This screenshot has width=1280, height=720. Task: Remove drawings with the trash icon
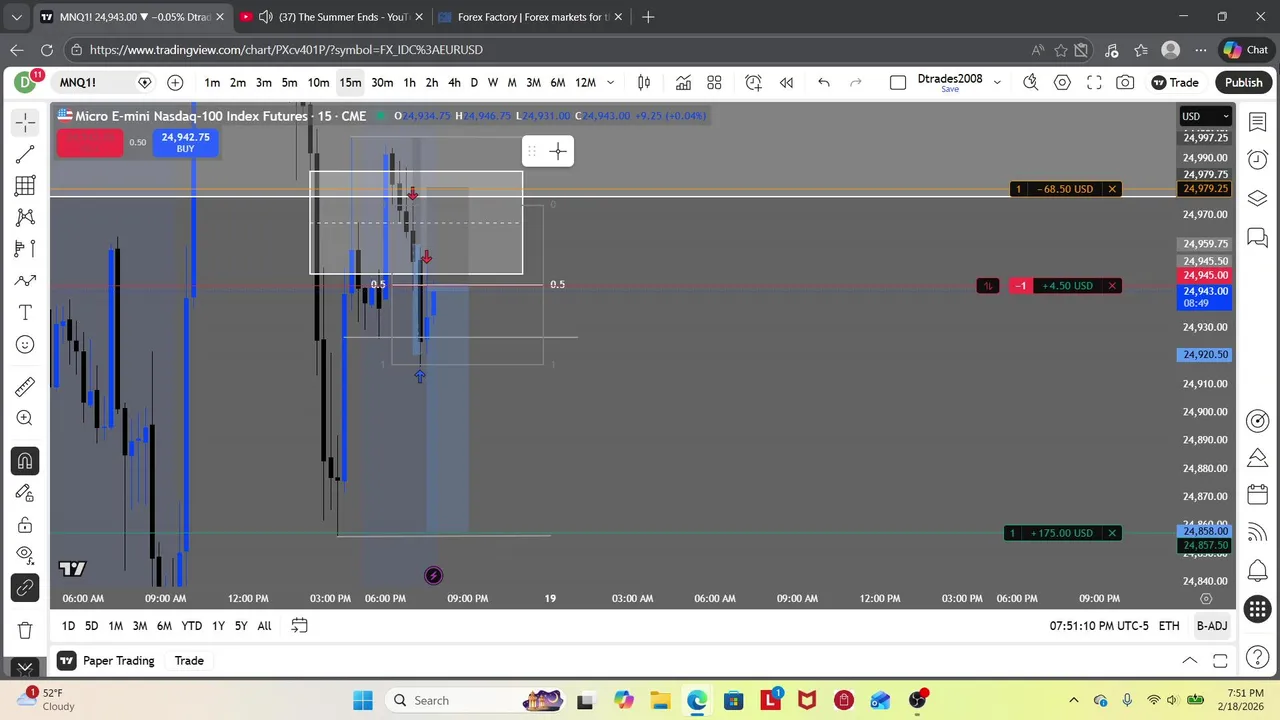25,630
